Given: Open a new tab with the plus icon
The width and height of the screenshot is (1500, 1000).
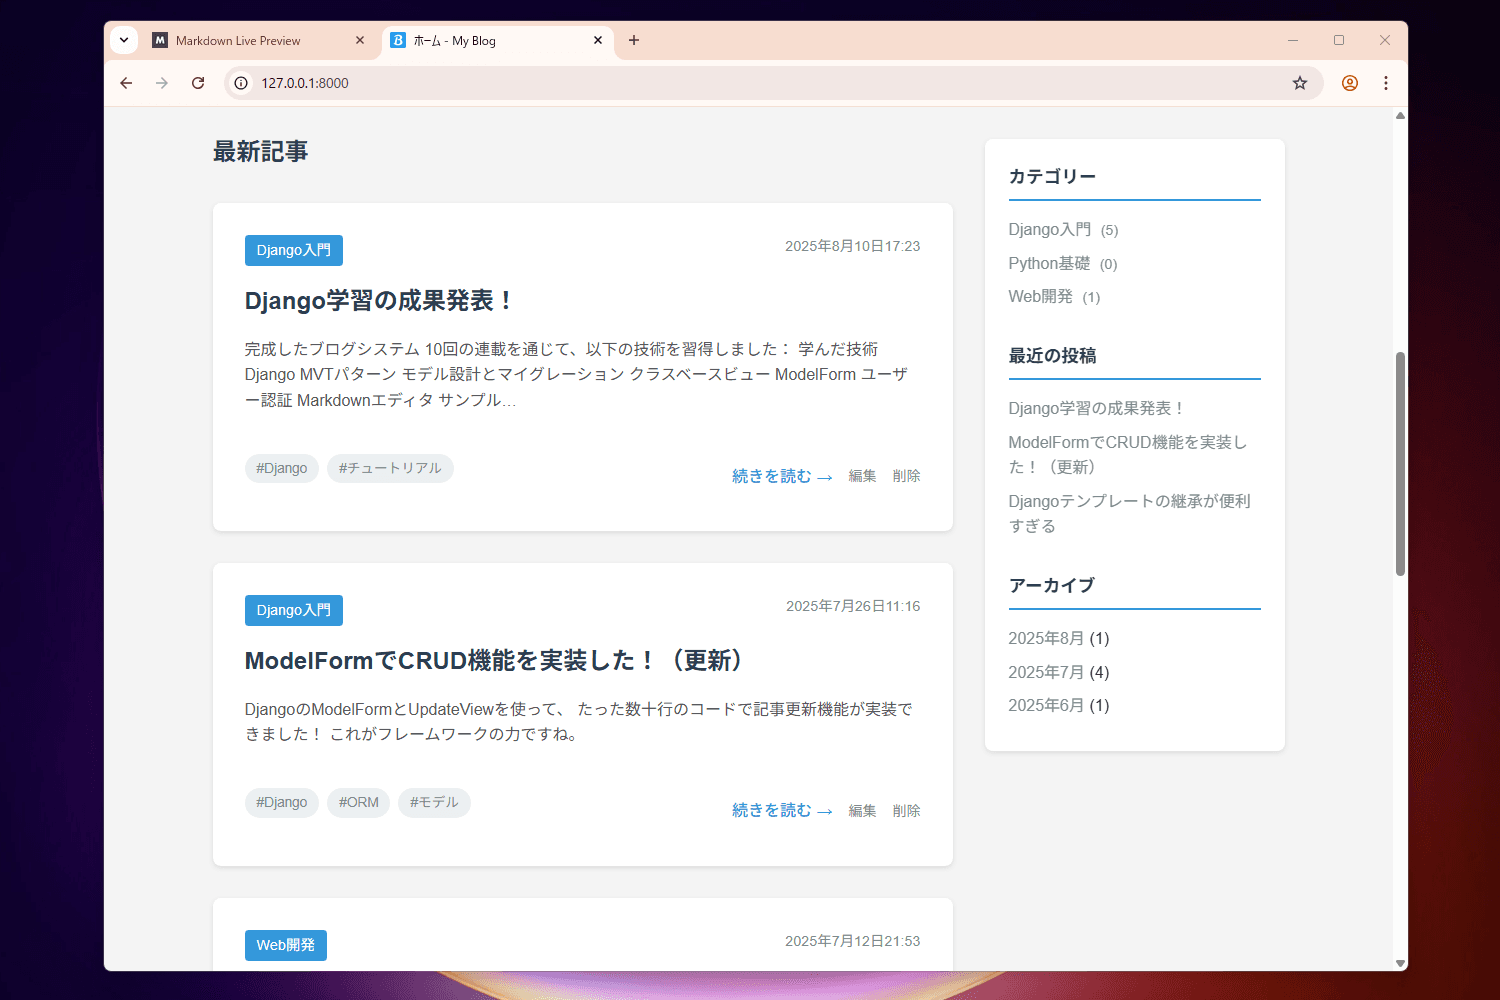Looking at the screenshot, I should [x=634, y=40].
